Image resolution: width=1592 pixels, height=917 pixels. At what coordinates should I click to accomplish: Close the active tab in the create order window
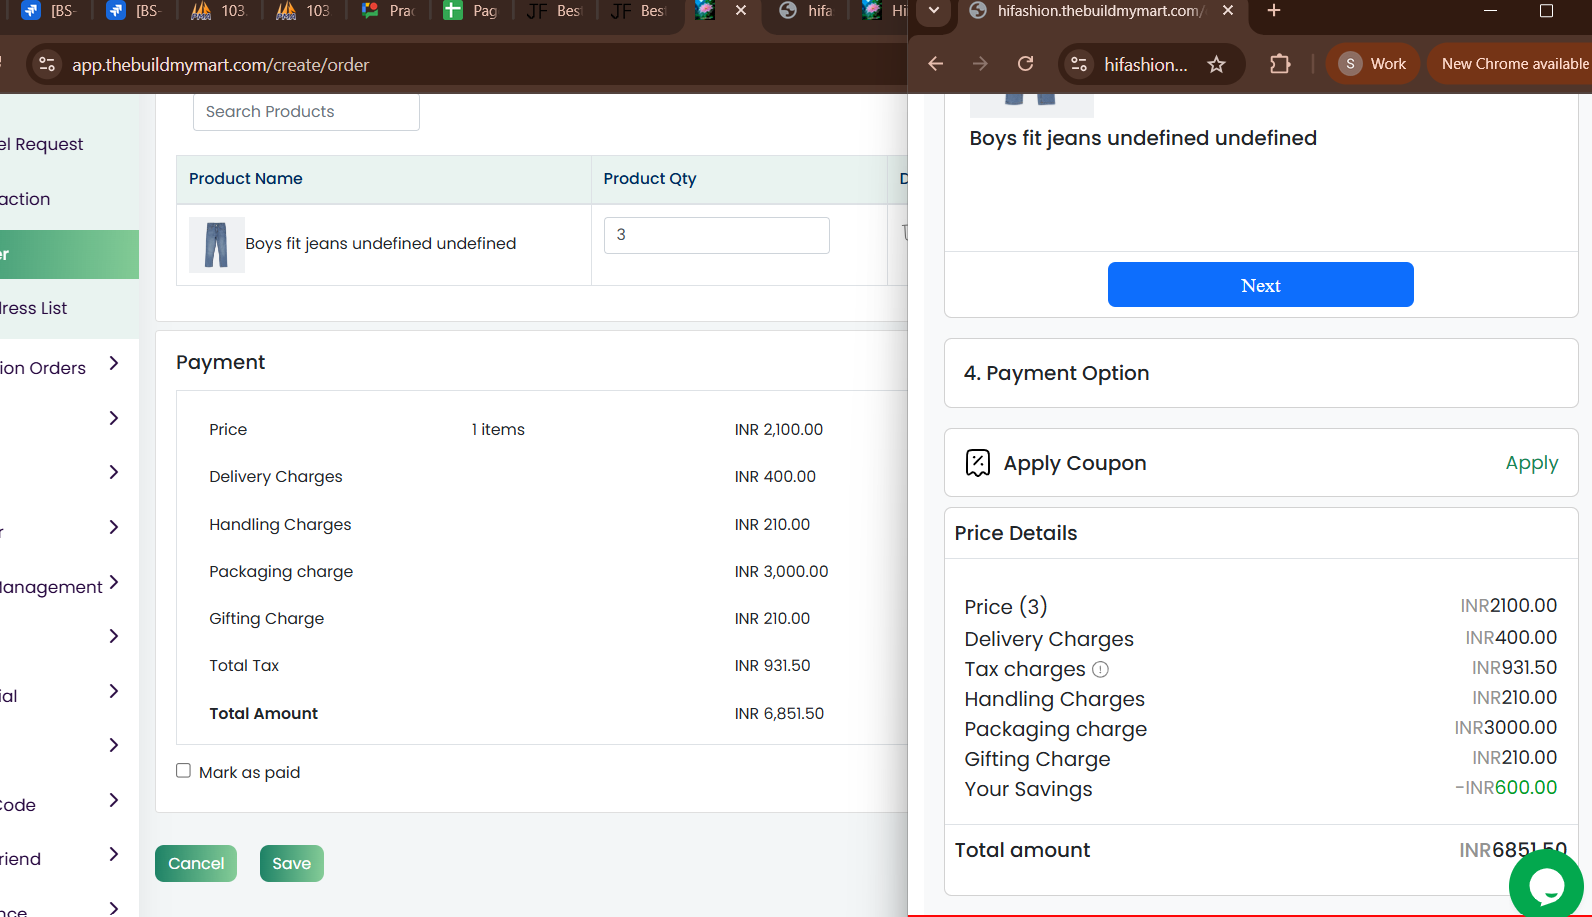(x=741, y=11)
